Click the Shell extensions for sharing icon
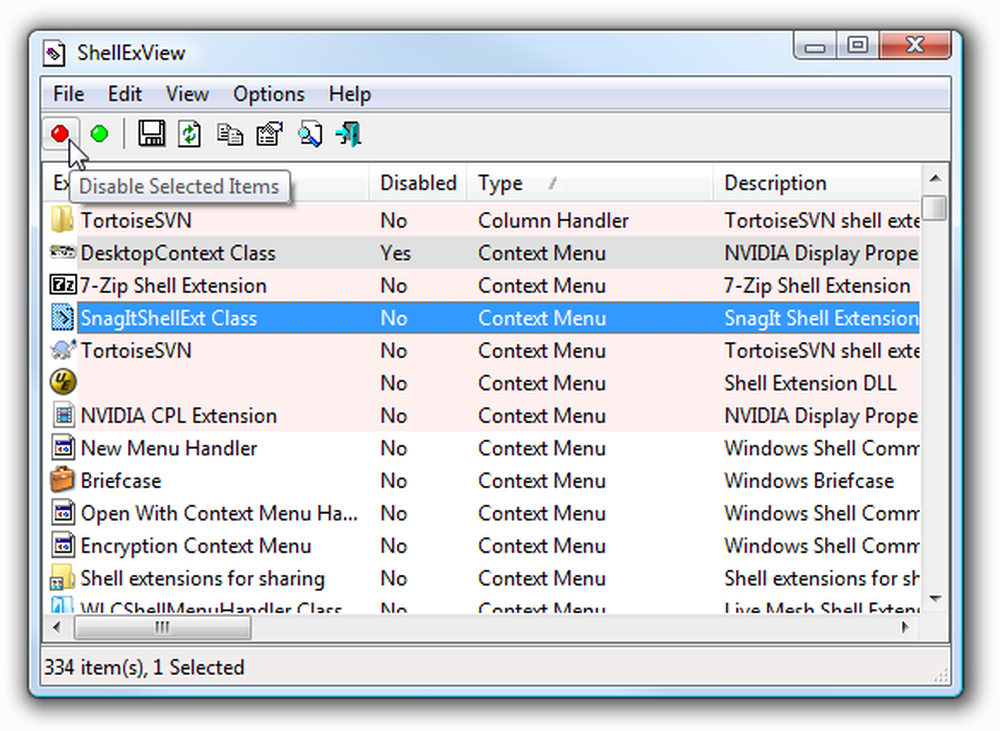 62,578
